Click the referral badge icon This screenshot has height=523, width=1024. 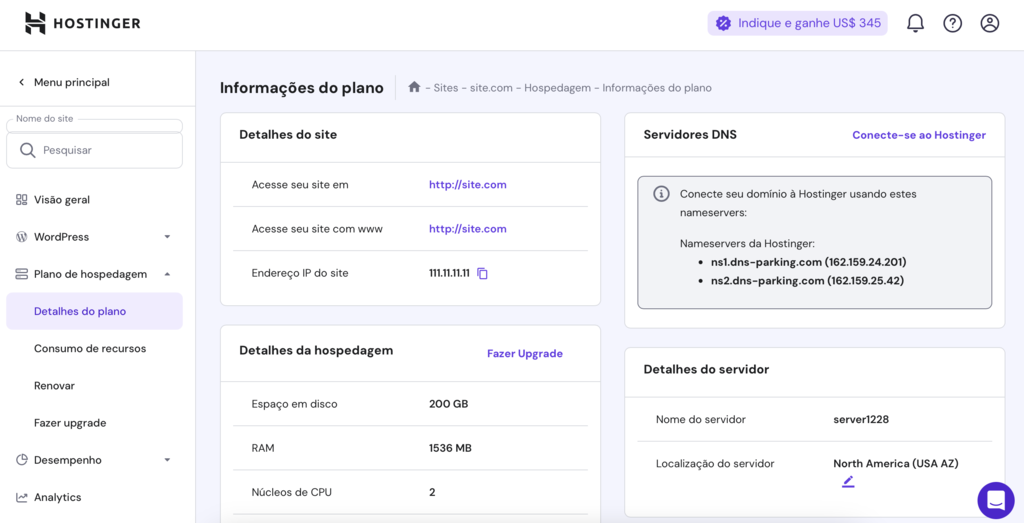pos(723,24)
